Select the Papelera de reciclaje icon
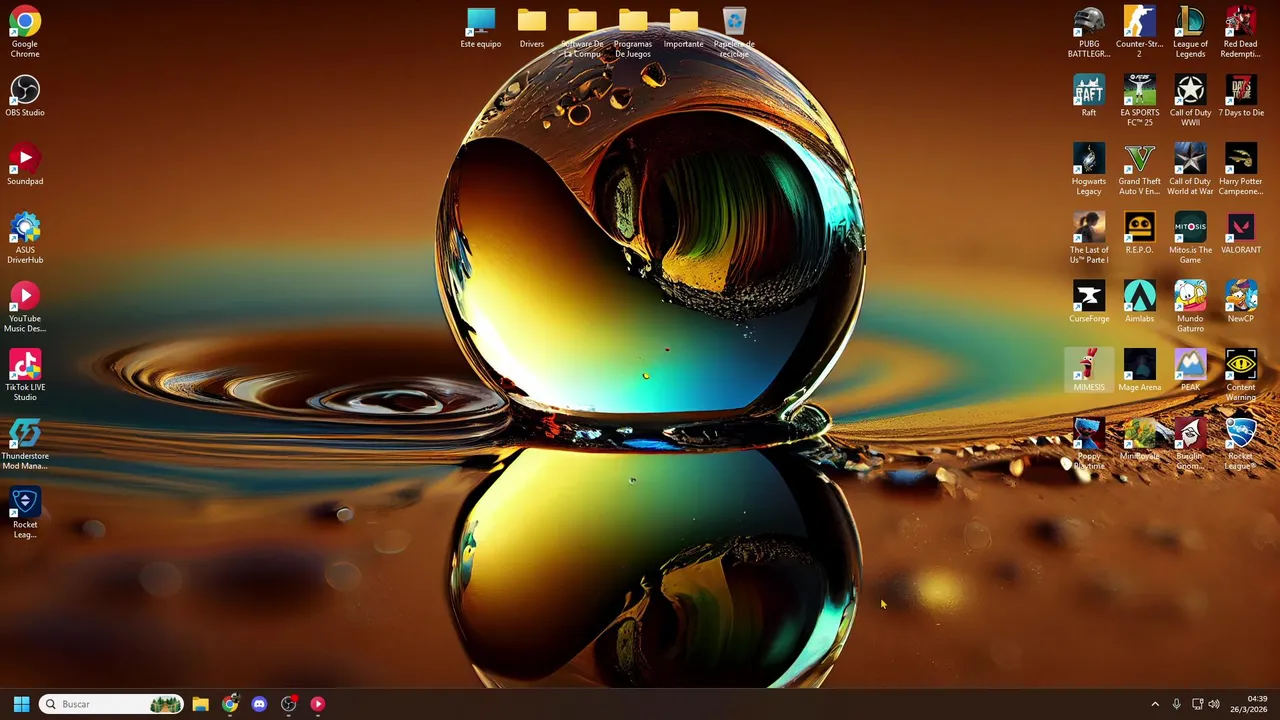1280x720 pixels. (x=734, y=32)
